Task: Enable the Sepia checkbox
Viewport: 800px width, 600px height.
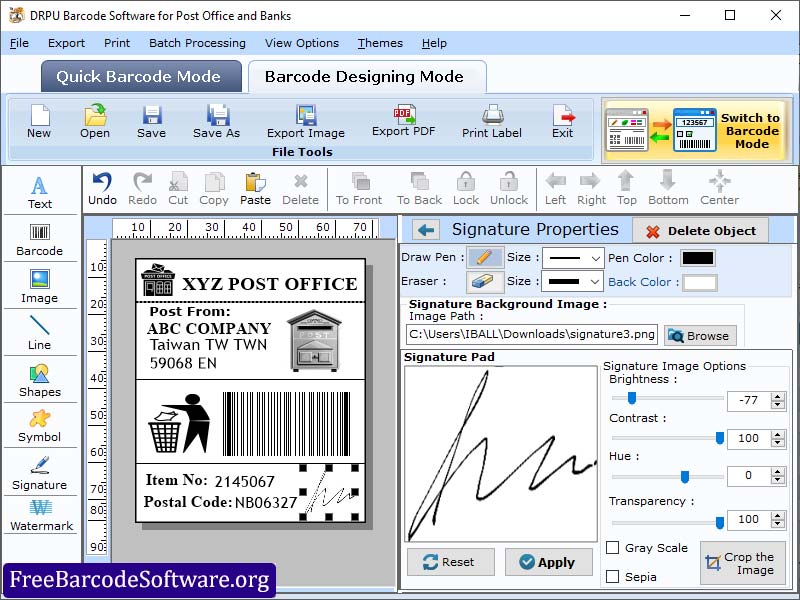Action: [613, 576]
